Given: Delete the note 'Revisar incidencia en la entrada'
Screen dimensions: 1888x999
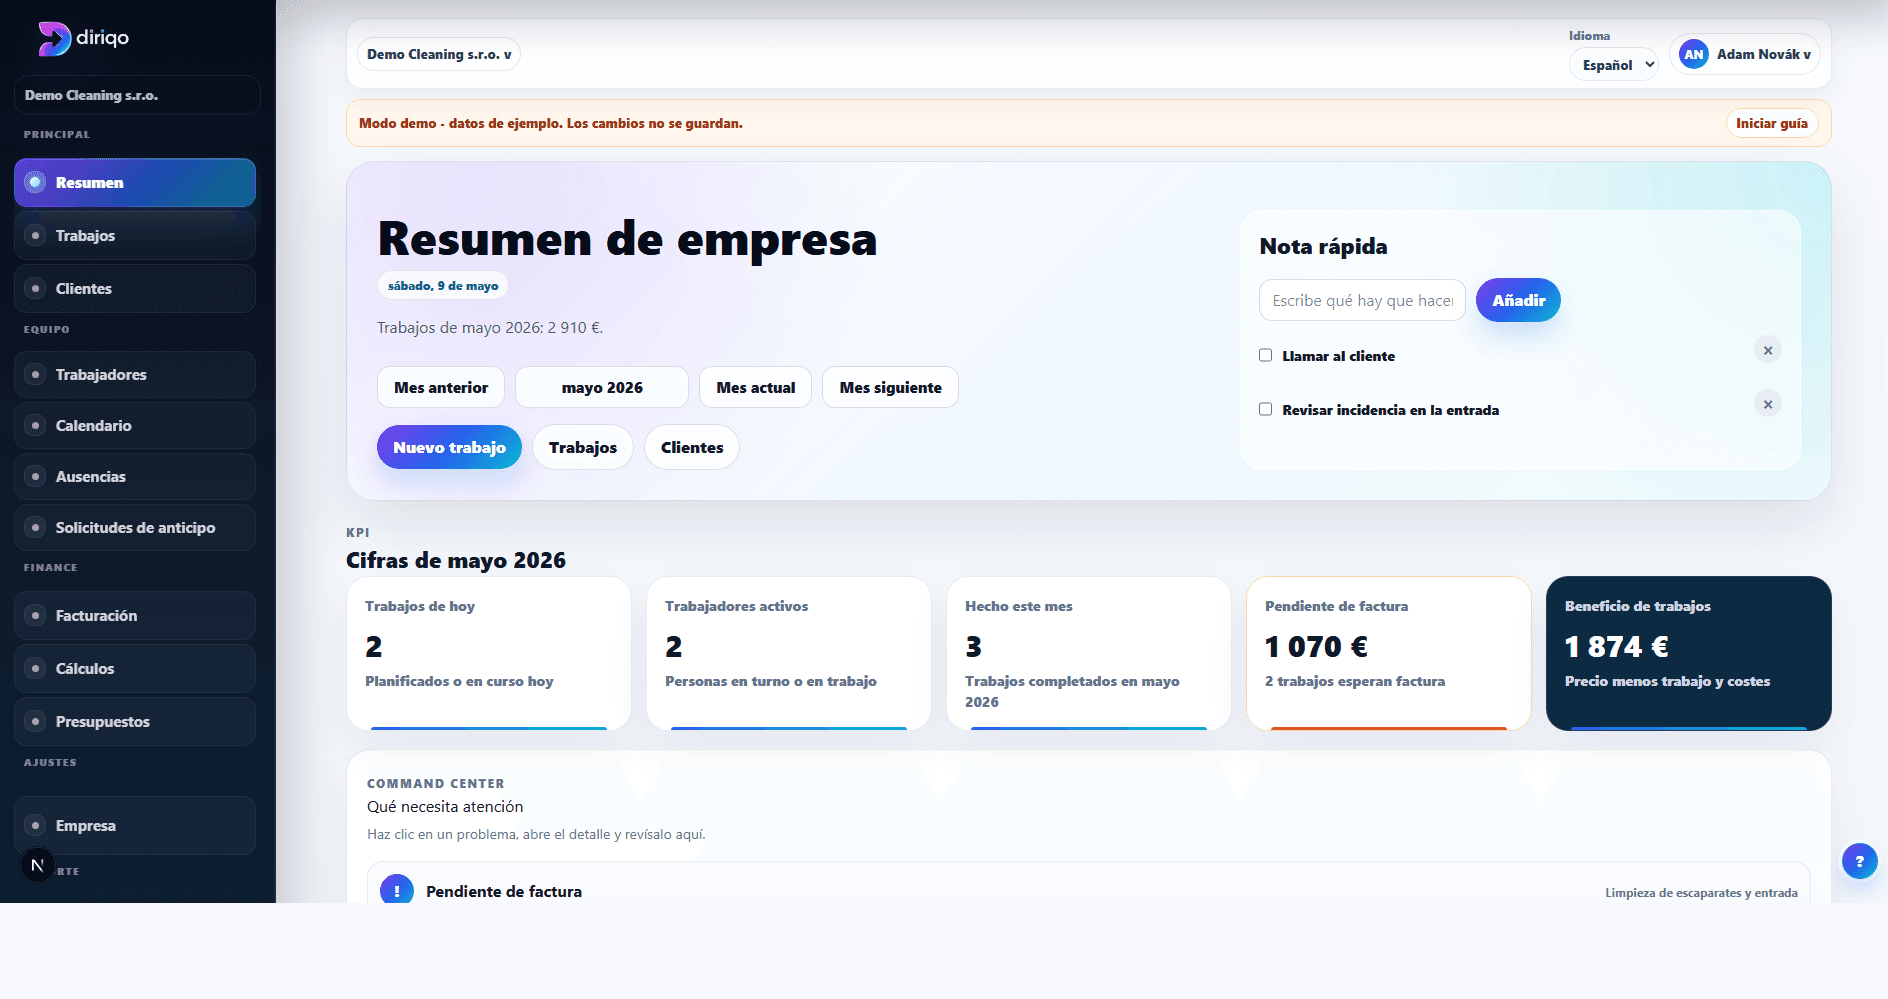Looking at the screenshot, I should pyautogui.click(x=1767, y=404).
